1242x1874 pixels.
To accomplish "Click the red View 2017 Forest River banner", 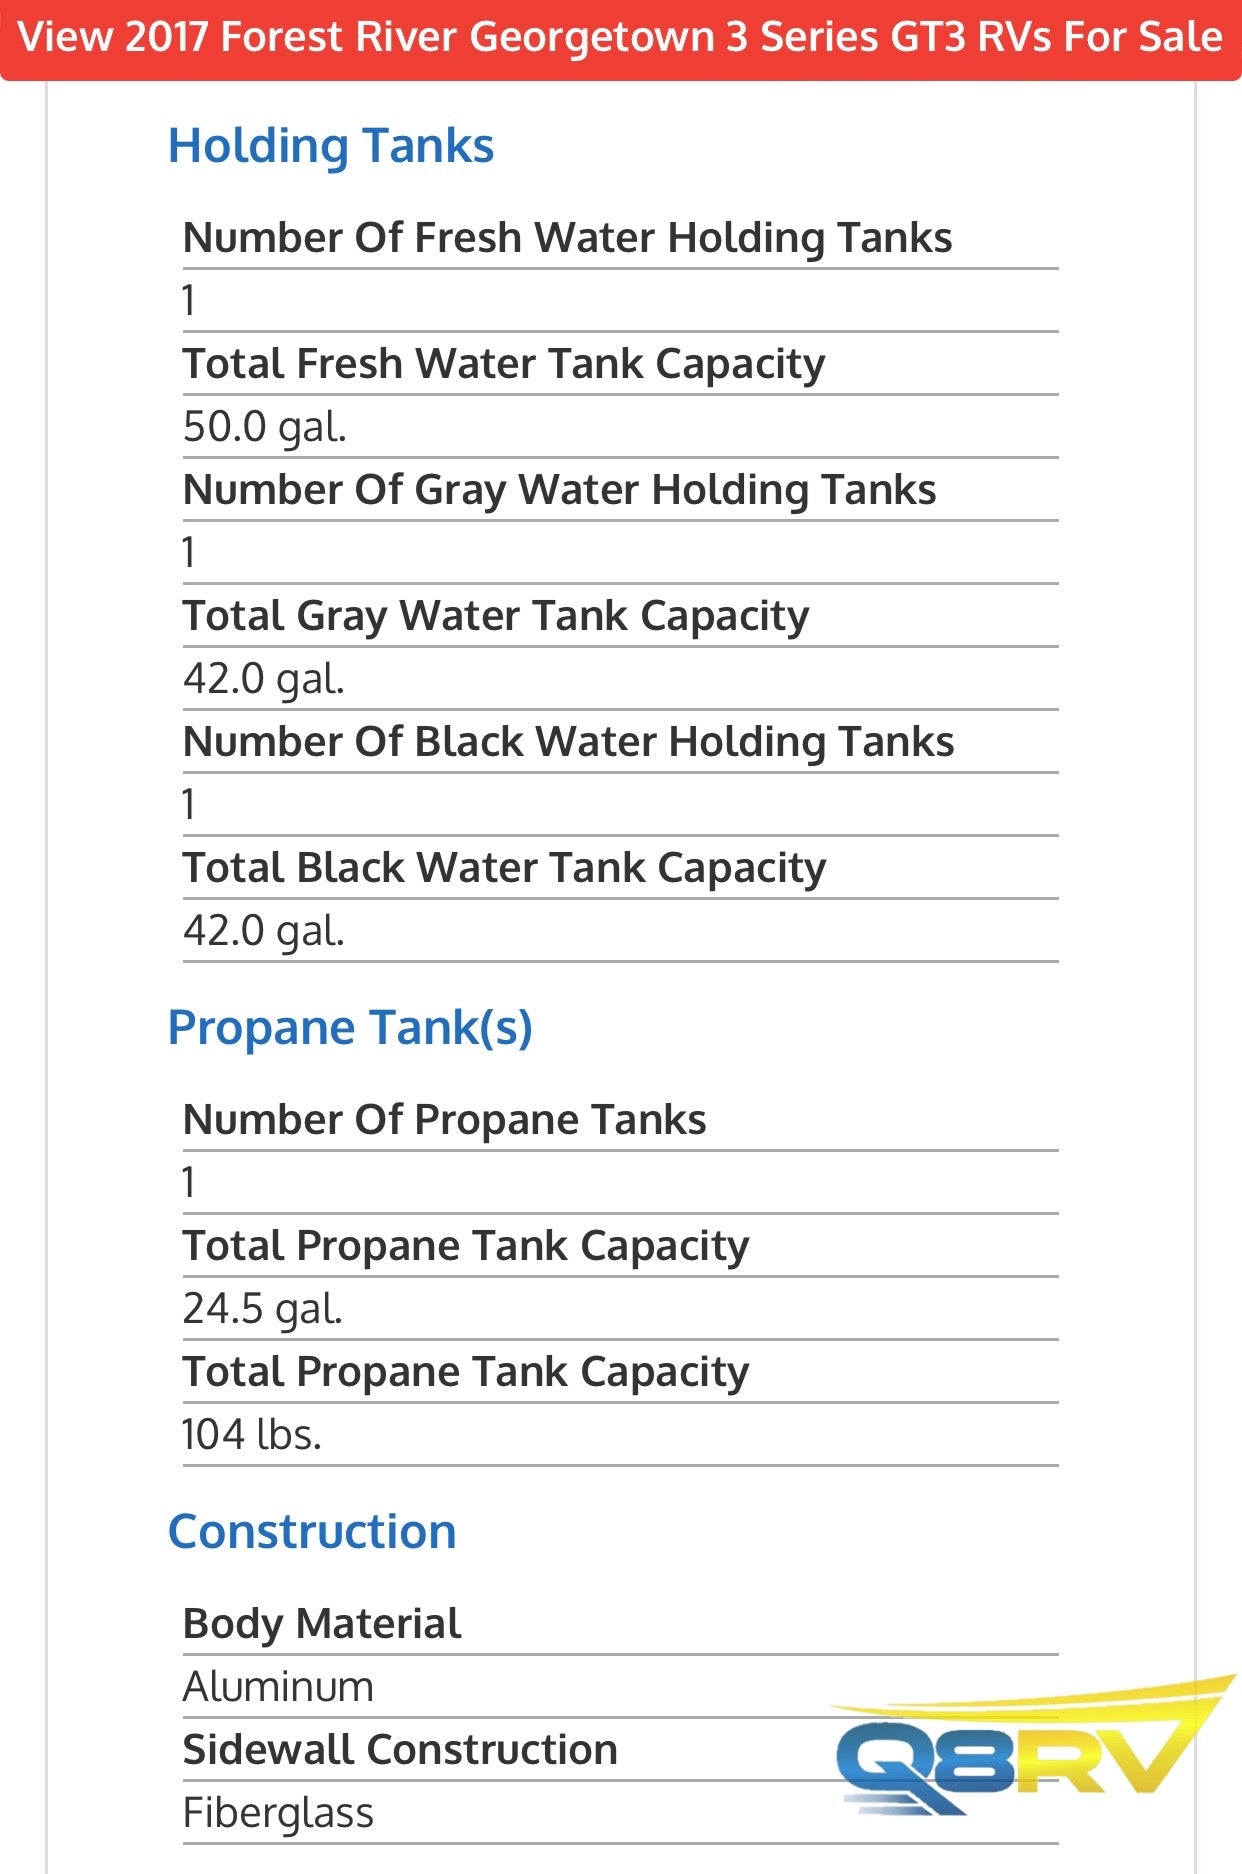I will [x=620, y=38].
